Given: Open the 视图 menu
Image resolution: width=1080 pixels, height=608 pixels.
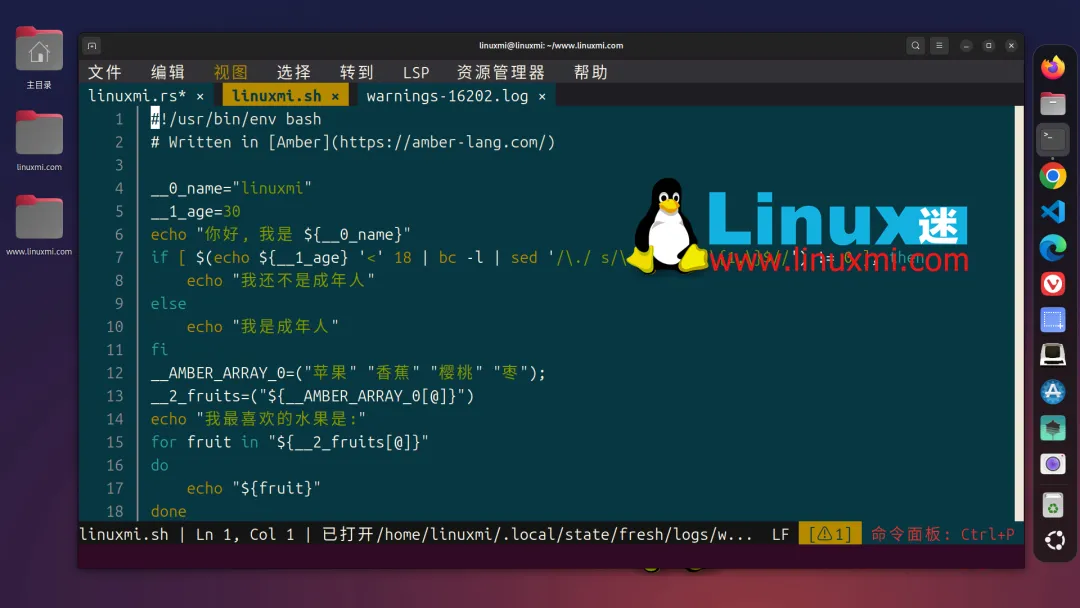Looking at the screenshot, I should (230, 72).
